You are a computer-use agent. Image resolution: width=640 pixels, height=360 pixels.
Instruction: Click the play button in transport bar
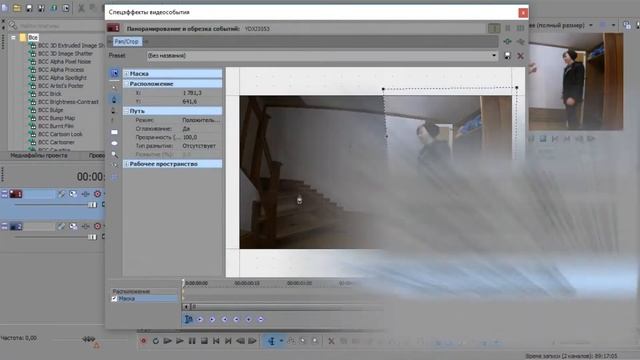[180, 341]
